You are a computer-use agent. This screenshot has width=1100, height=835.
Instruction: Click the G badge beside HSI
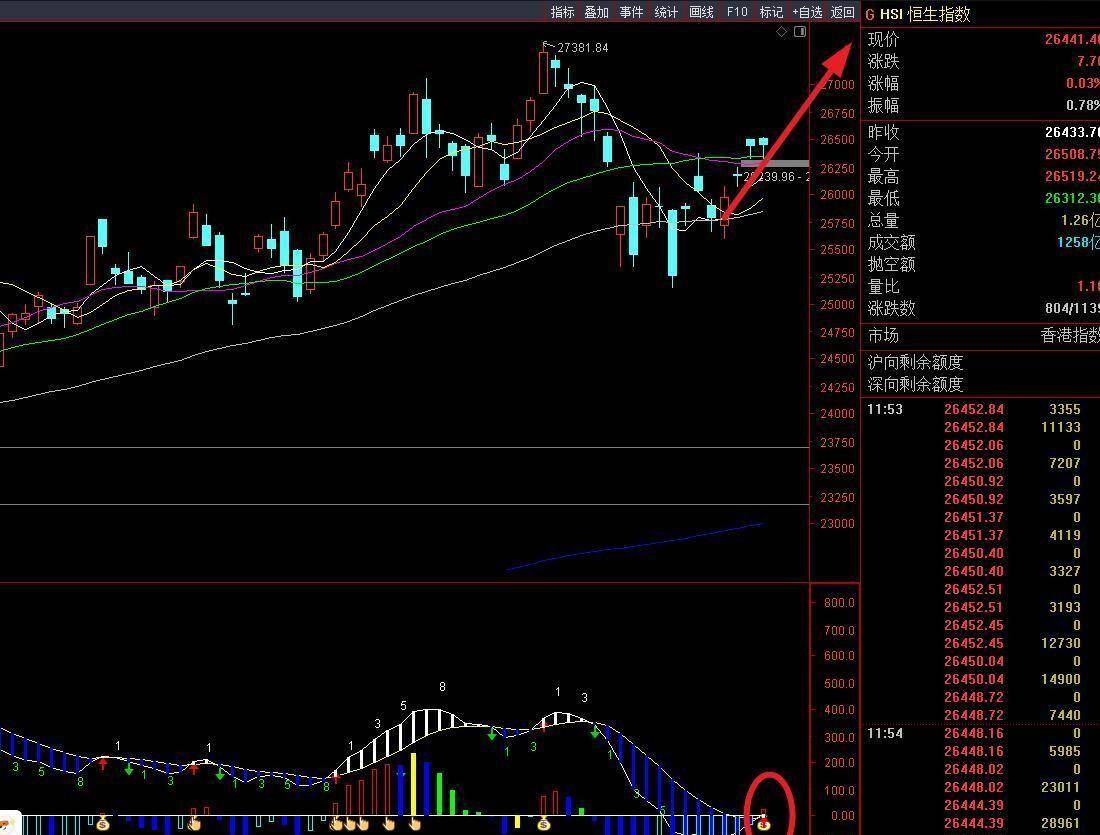(870, 14)
